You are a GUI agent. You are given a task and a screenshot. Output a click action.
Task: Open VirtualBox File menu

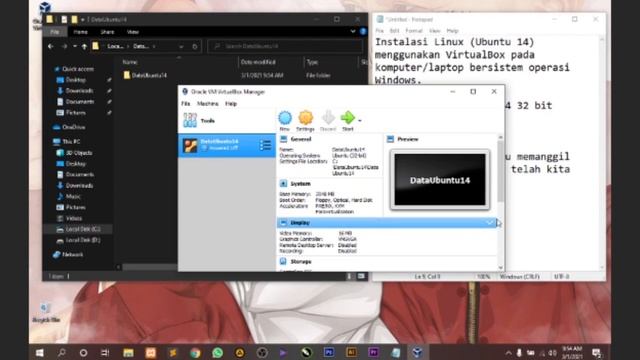[186, 104]
